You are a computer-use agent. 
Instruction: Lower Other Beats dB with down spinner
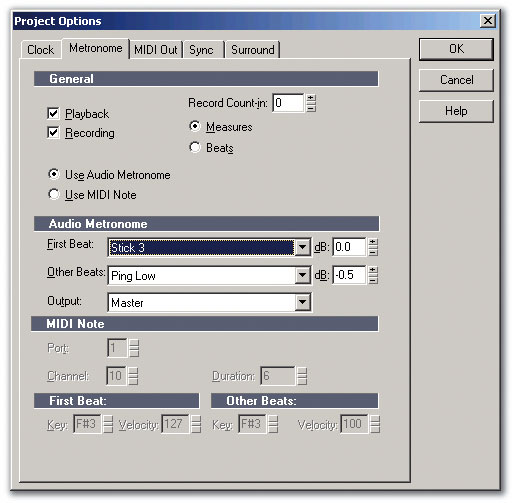[373, 279]
